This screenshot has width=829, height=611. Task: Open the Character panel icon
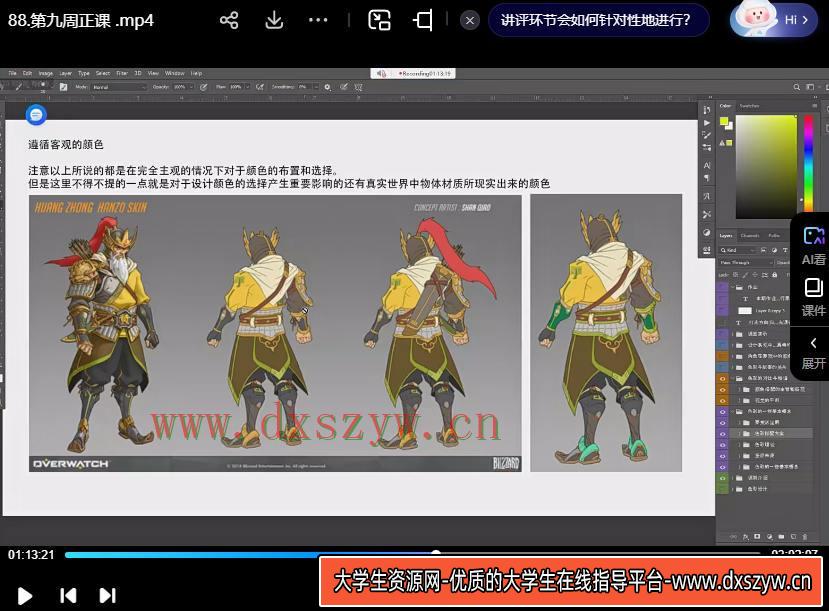[x=707, y=165]
